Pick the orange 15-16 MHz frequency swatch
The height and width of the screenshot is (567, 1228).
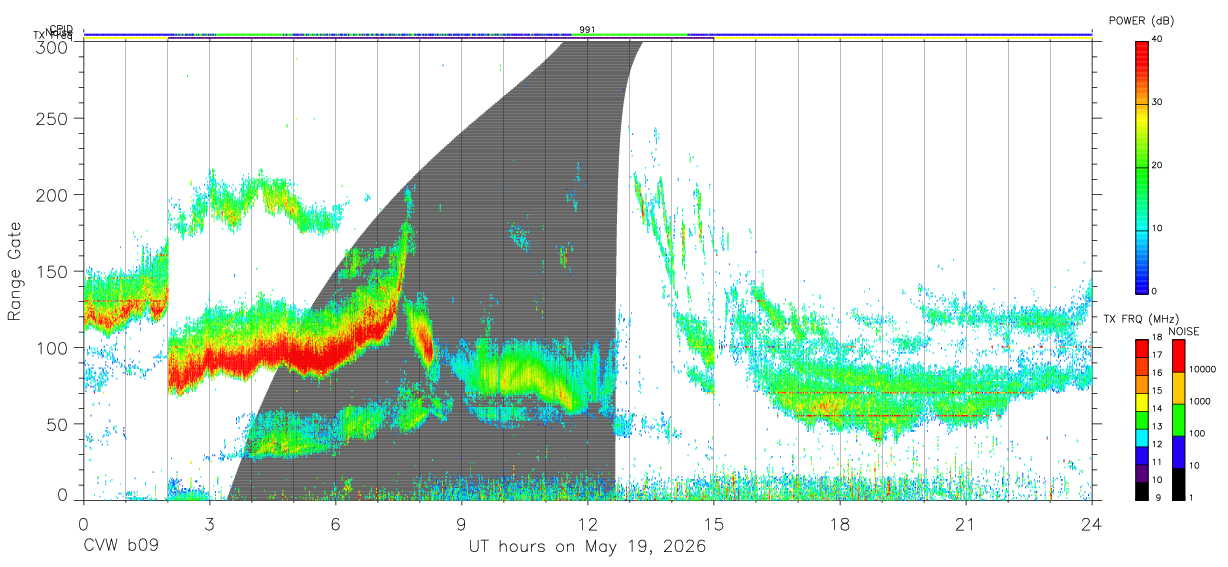[x=1142, y=383]
